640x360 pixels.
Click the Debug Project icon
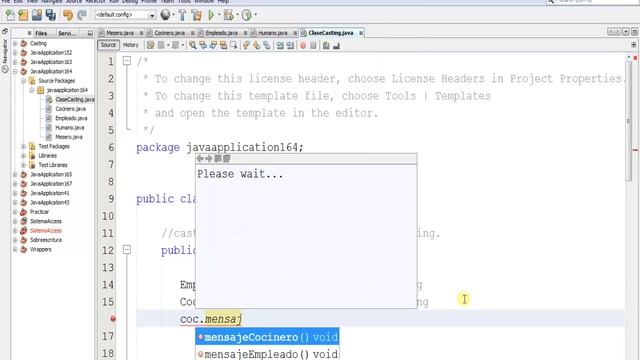point(229,15)
